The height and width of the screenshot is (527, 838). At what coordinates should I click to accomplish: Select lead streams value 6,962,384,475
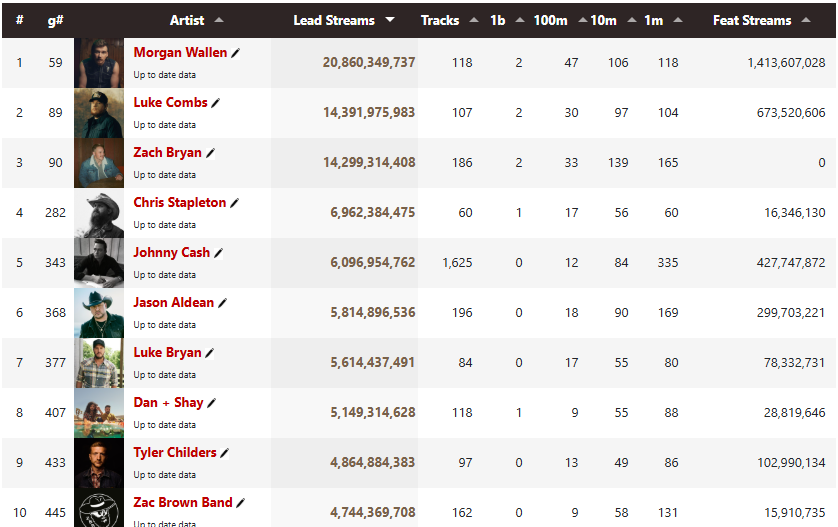click(x=373, y=213)
